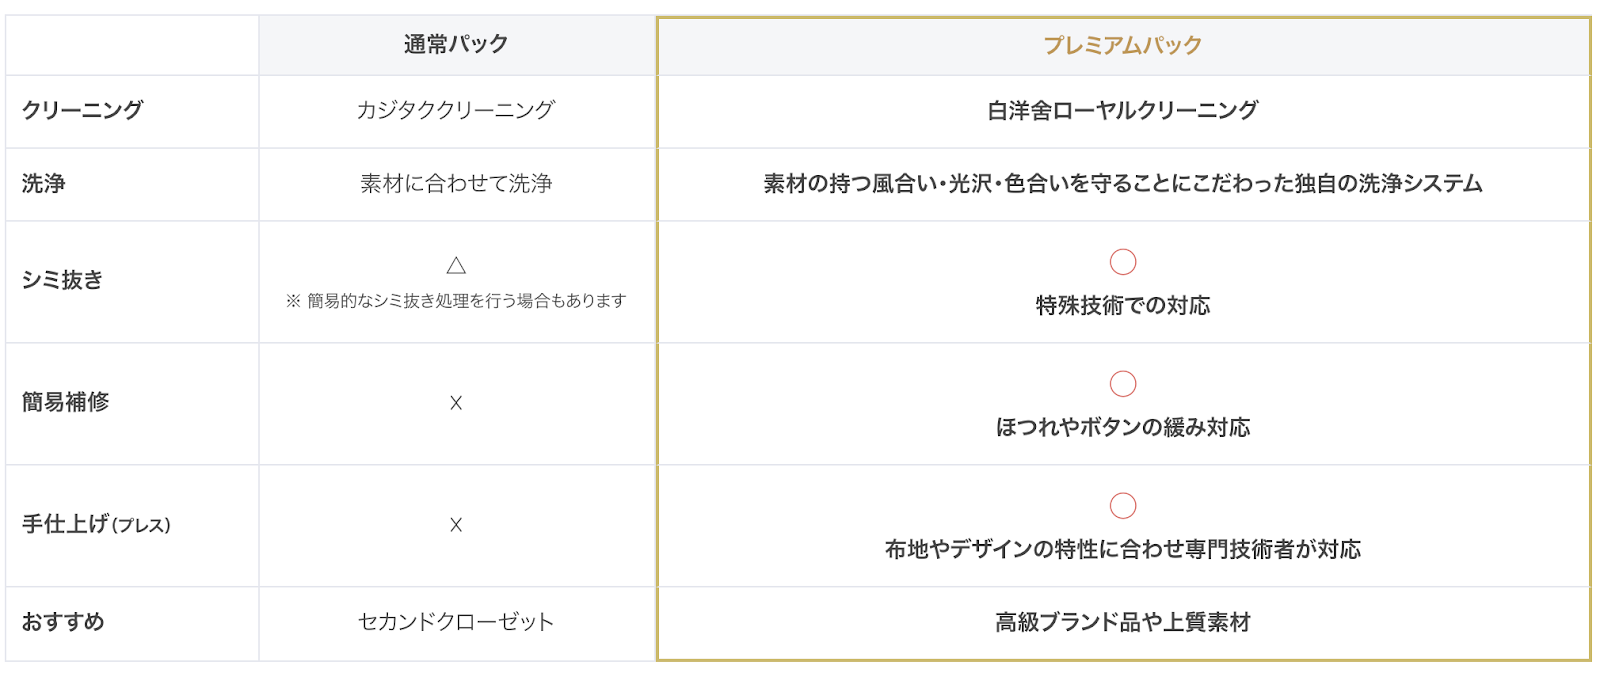Click the クリーニング row label
The width and height of the screenshot is (1600, 673).
pos(83,110)
